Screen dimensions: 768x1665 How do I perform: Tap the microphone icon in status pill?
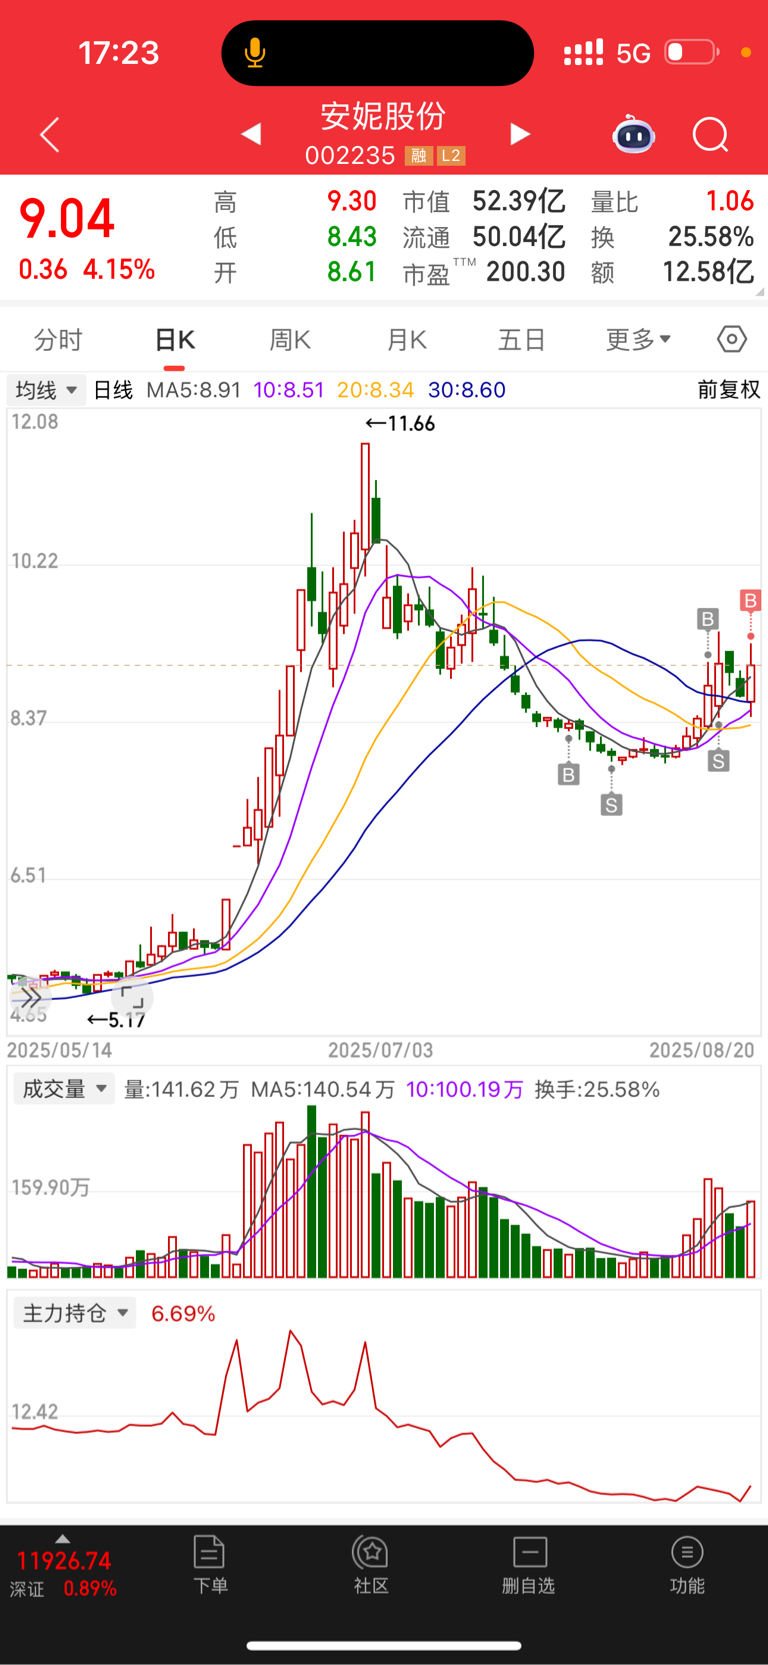pos(255,52)
